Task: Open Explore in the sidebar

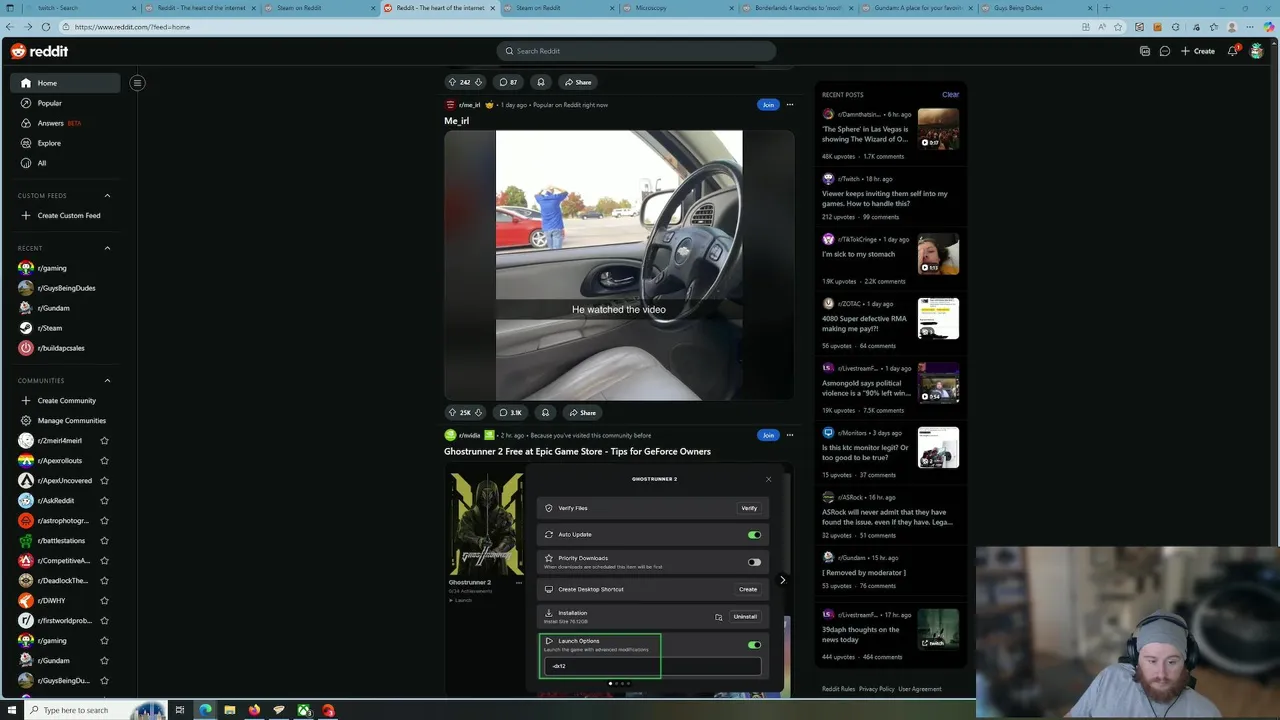Action: [x=65, y=143]
